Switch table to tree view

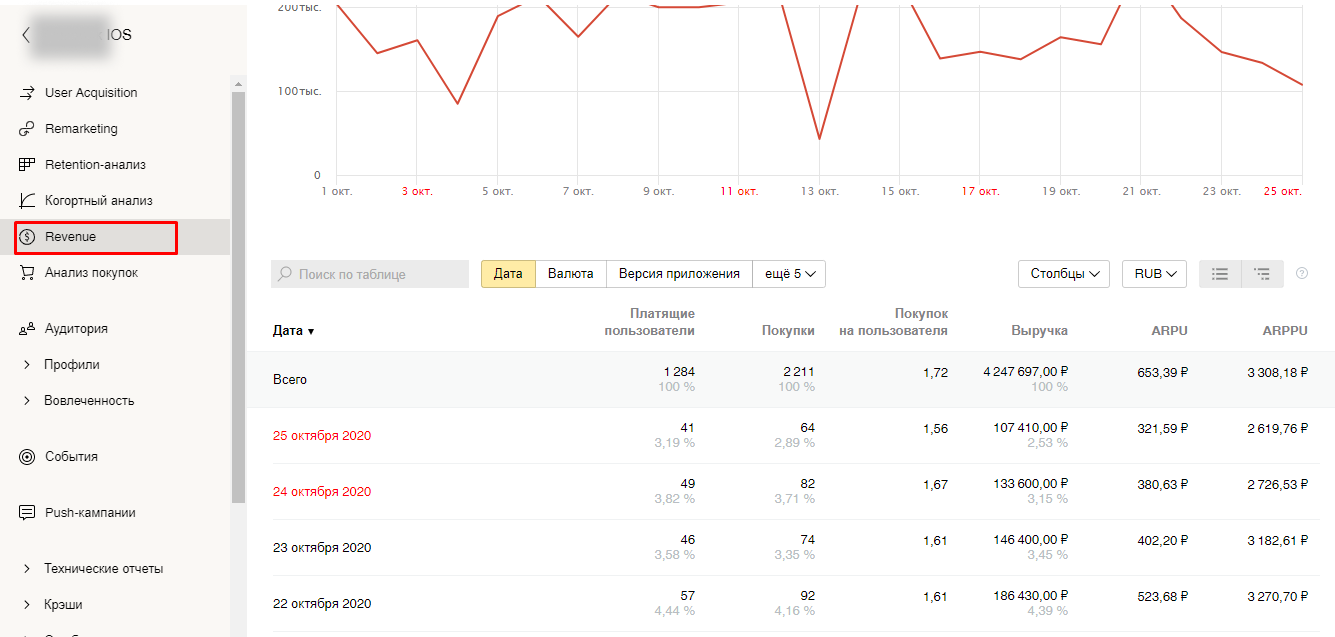click(x=1262, y=274)
